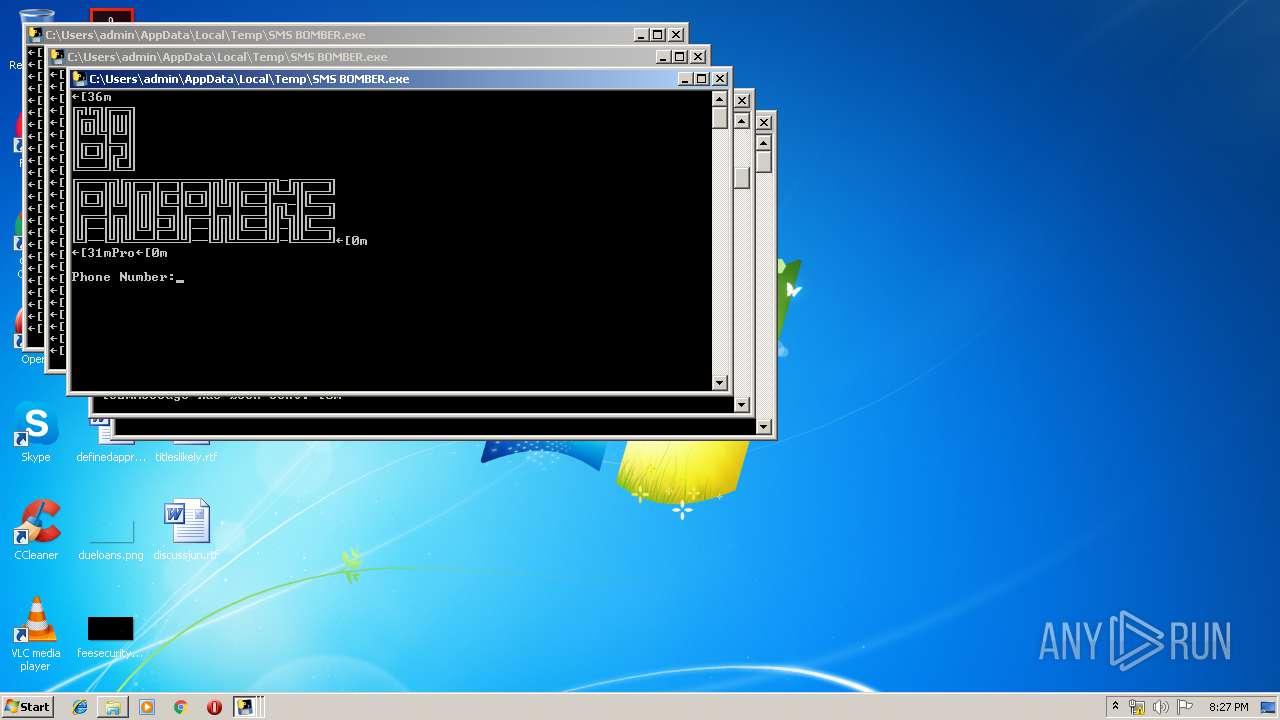
Task: Open the rearmost console window's title icon
Action: [x=35, y=35]
